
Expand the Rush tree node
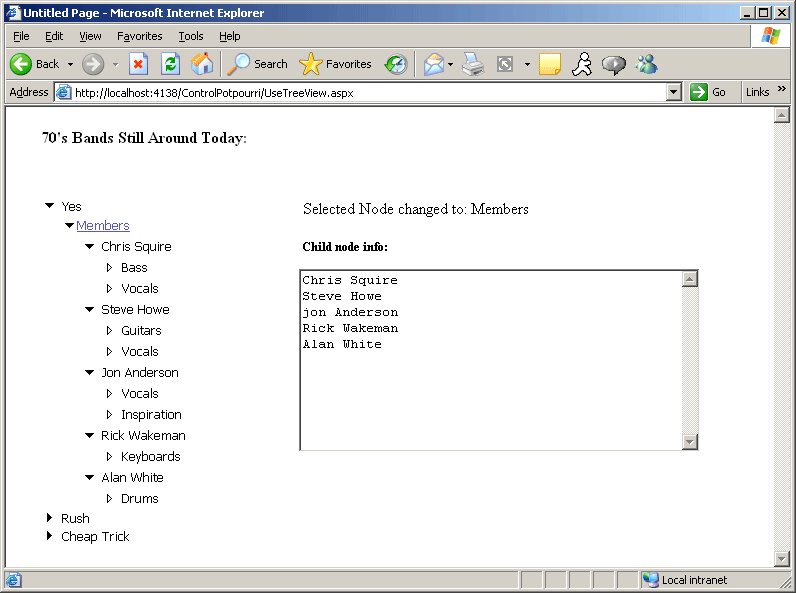pyautogui.click(x=49, y=518)
